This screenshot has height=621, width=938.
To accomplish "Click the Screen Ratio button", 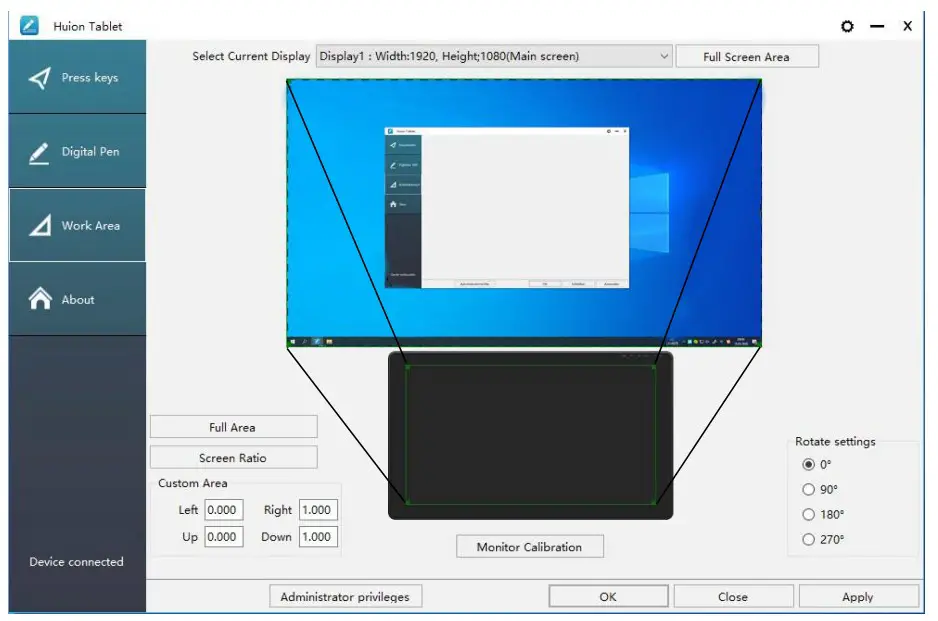I will click(x=233, y=457).
